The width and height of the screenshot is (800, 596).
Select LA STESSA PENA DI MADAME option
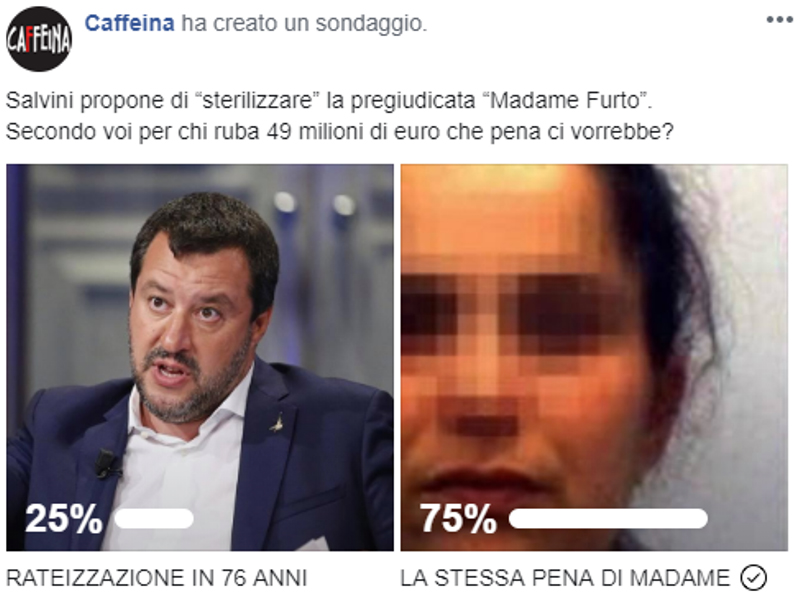[565, 578]
